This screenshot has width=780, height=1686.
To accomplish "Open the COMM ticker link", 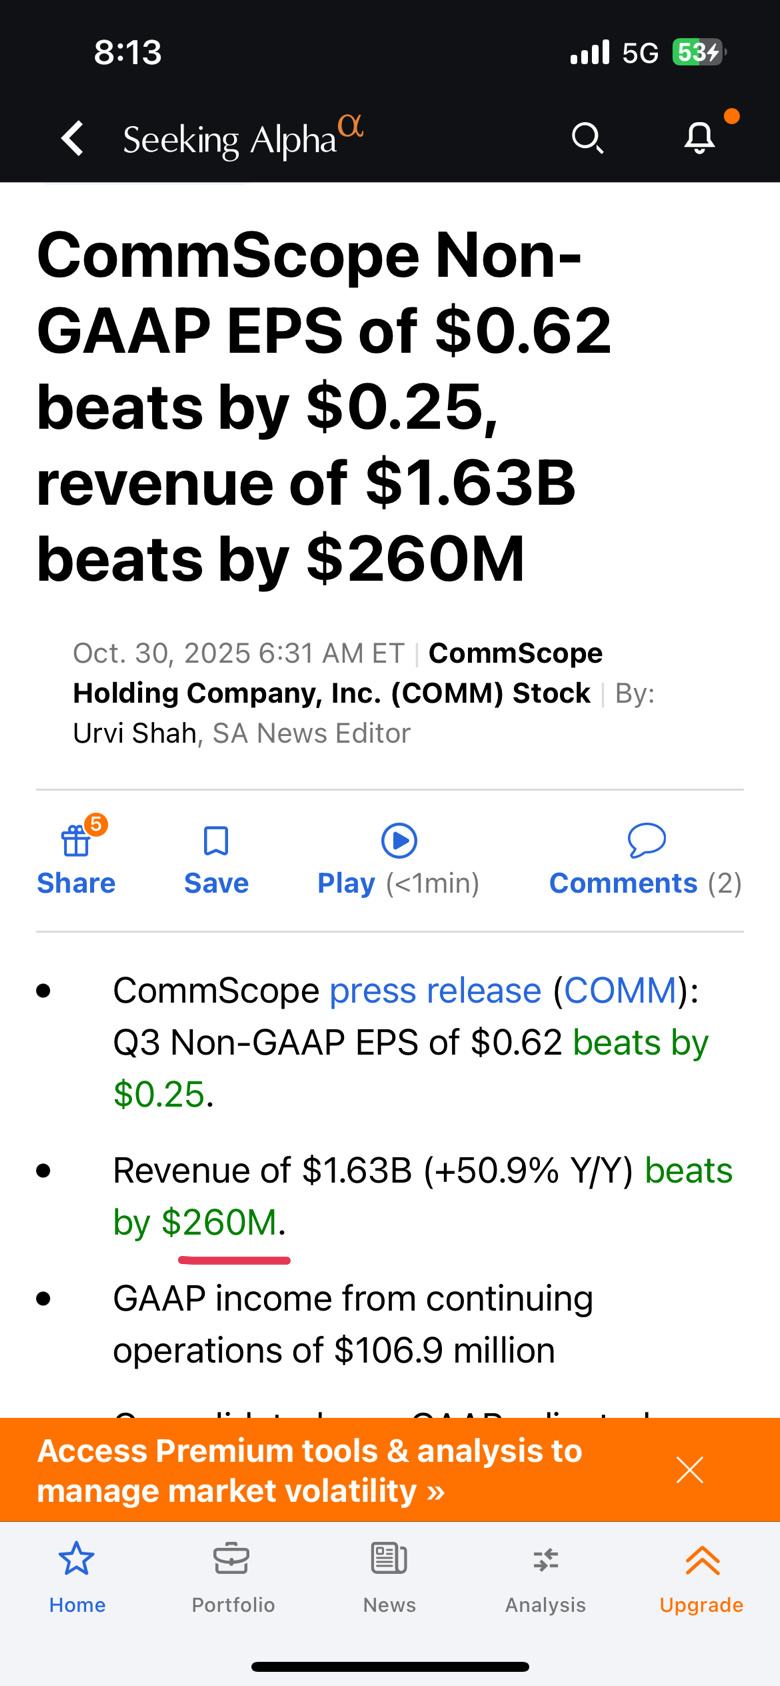I will [620, 991].
